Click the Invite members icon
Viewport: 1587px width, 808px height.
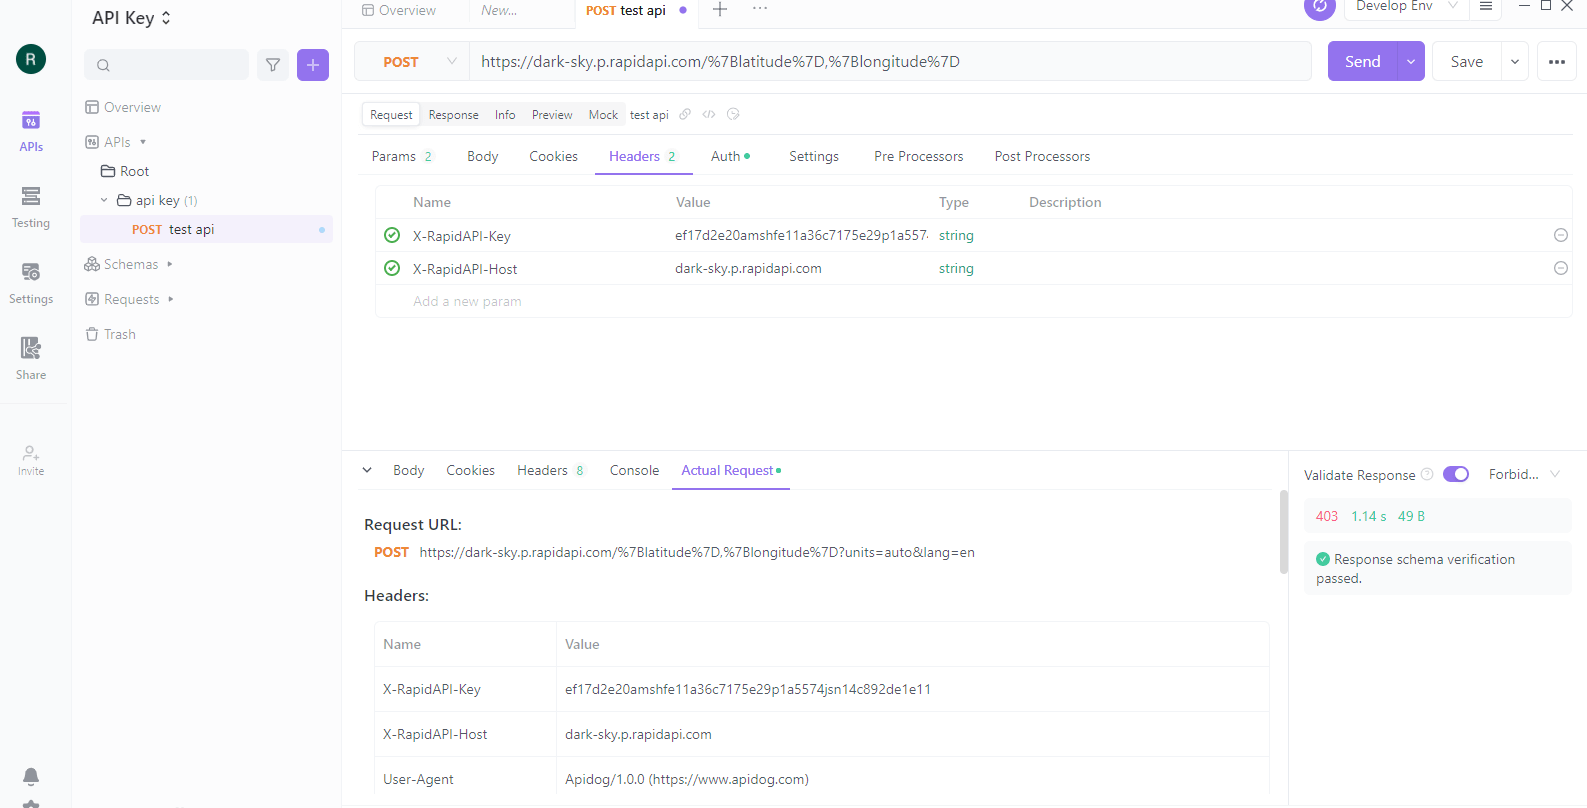(x=31, y=460)
